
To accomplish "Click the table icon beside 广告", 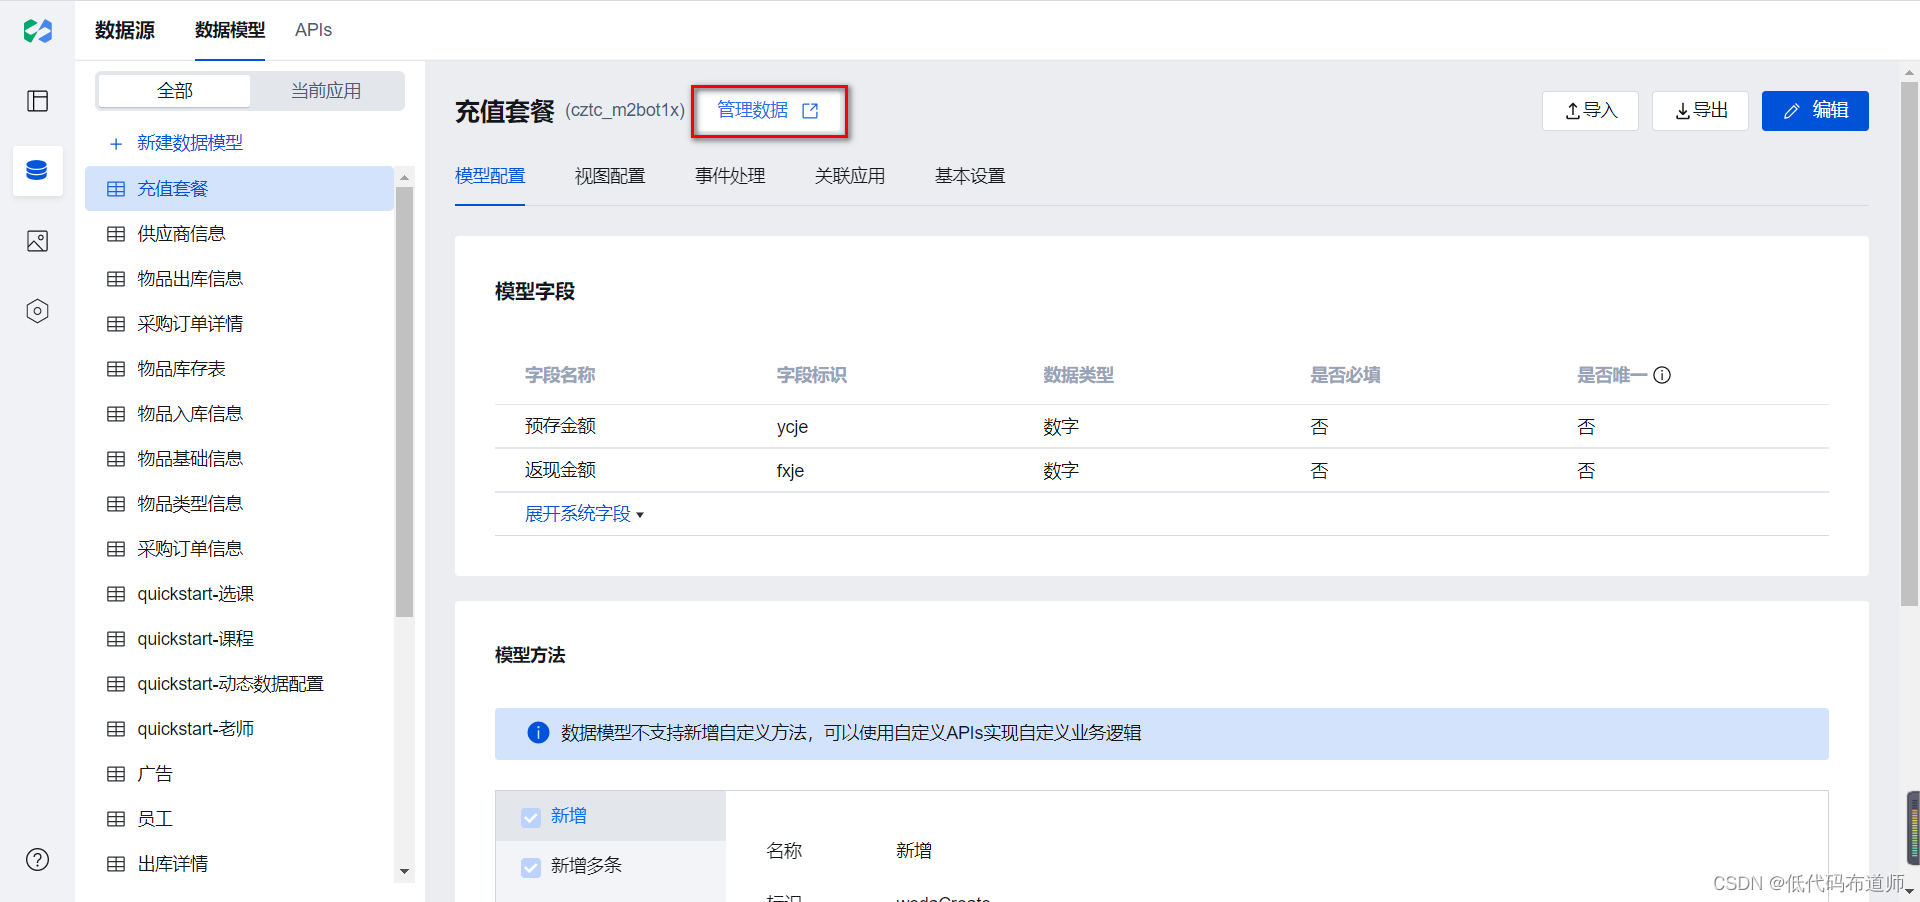I will tap(116, 774).
